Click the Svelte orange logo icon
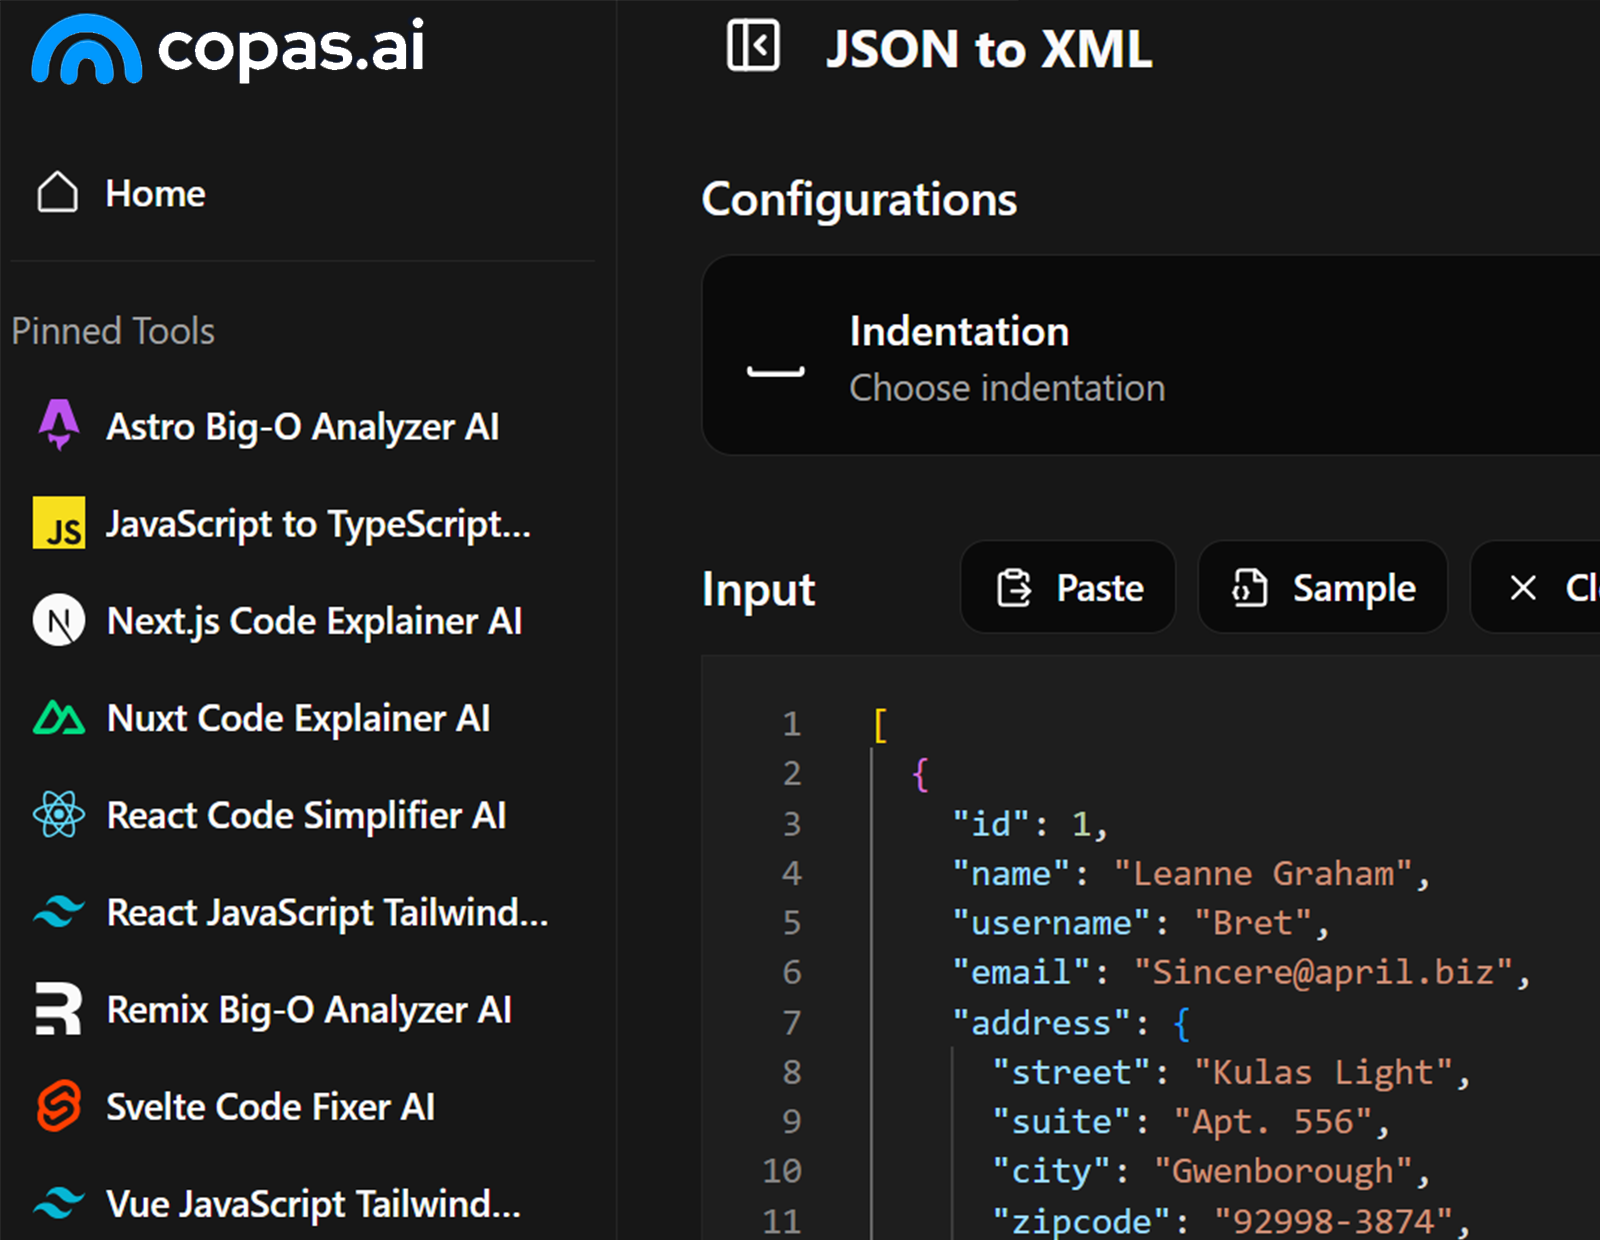The width and height of the screenshot is (1600, 1240). click(x=59, y=1106)
